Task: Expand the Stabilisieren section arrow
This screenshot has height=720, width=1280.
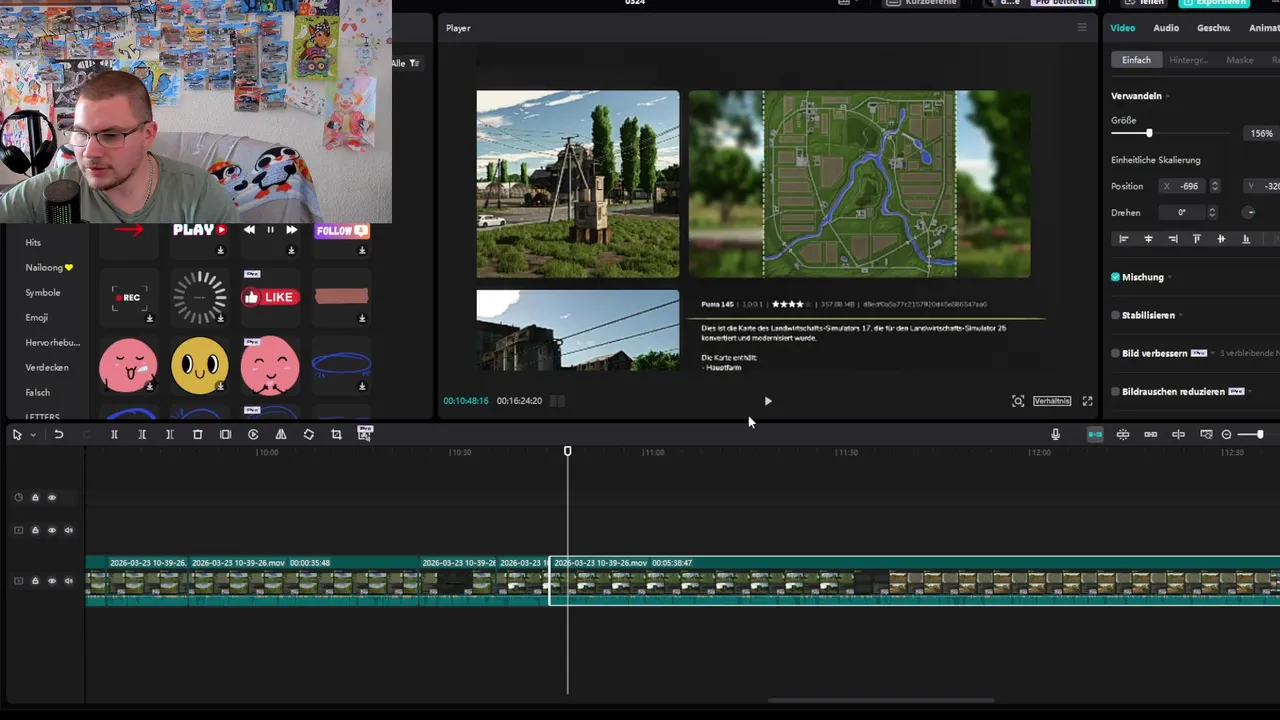Action: [1181, 315]
